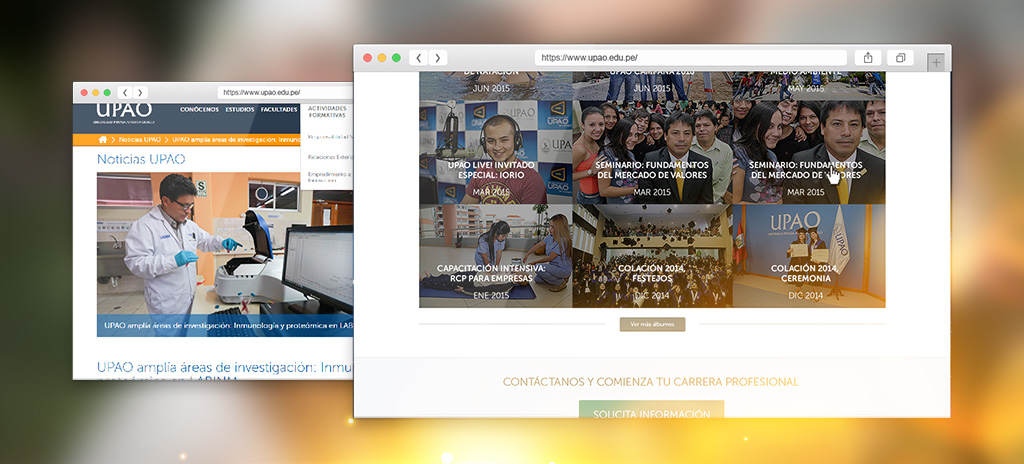Expand the Facultades navigation item
Screen dimensions: 1024x464
(278, 109)
